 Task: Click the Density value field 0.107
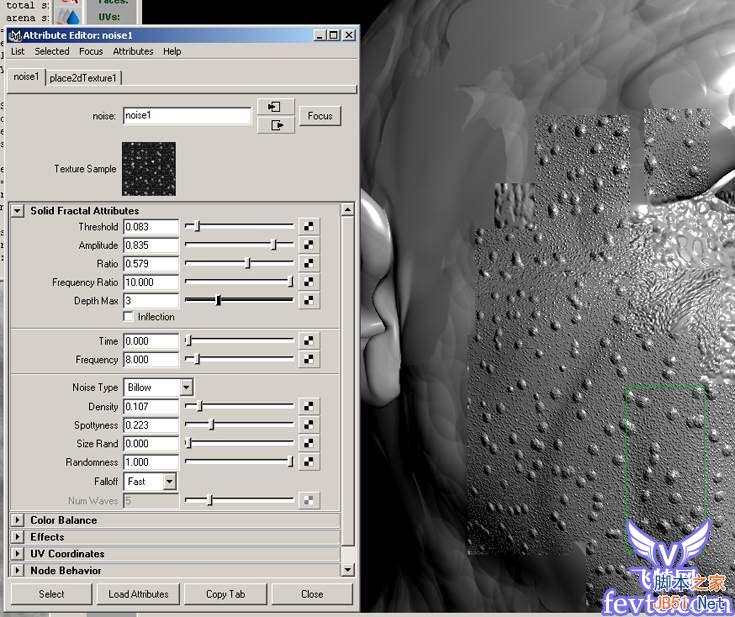coord(151,406)
